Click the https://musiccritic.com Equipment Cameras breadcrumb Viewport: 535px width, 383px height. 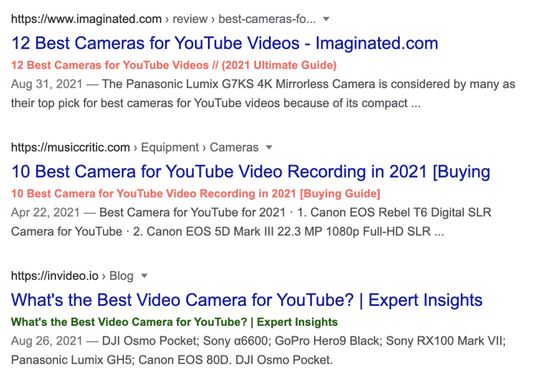click(x=135, y=147)
